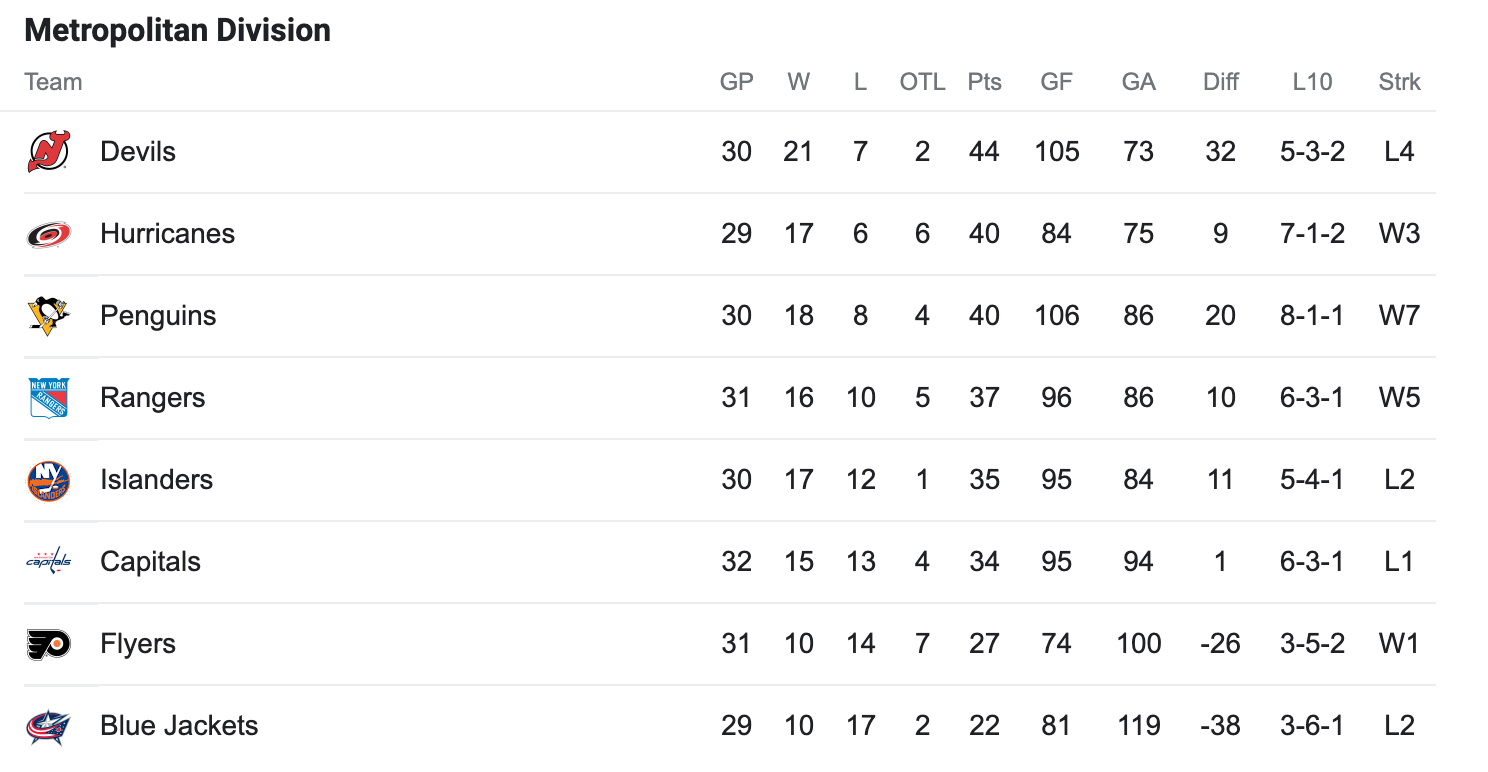The width and height of the screenshot is (1488, 772).
Task: Click the Rangers team logo
Action: pyautogui.click(x=48, y=398)
